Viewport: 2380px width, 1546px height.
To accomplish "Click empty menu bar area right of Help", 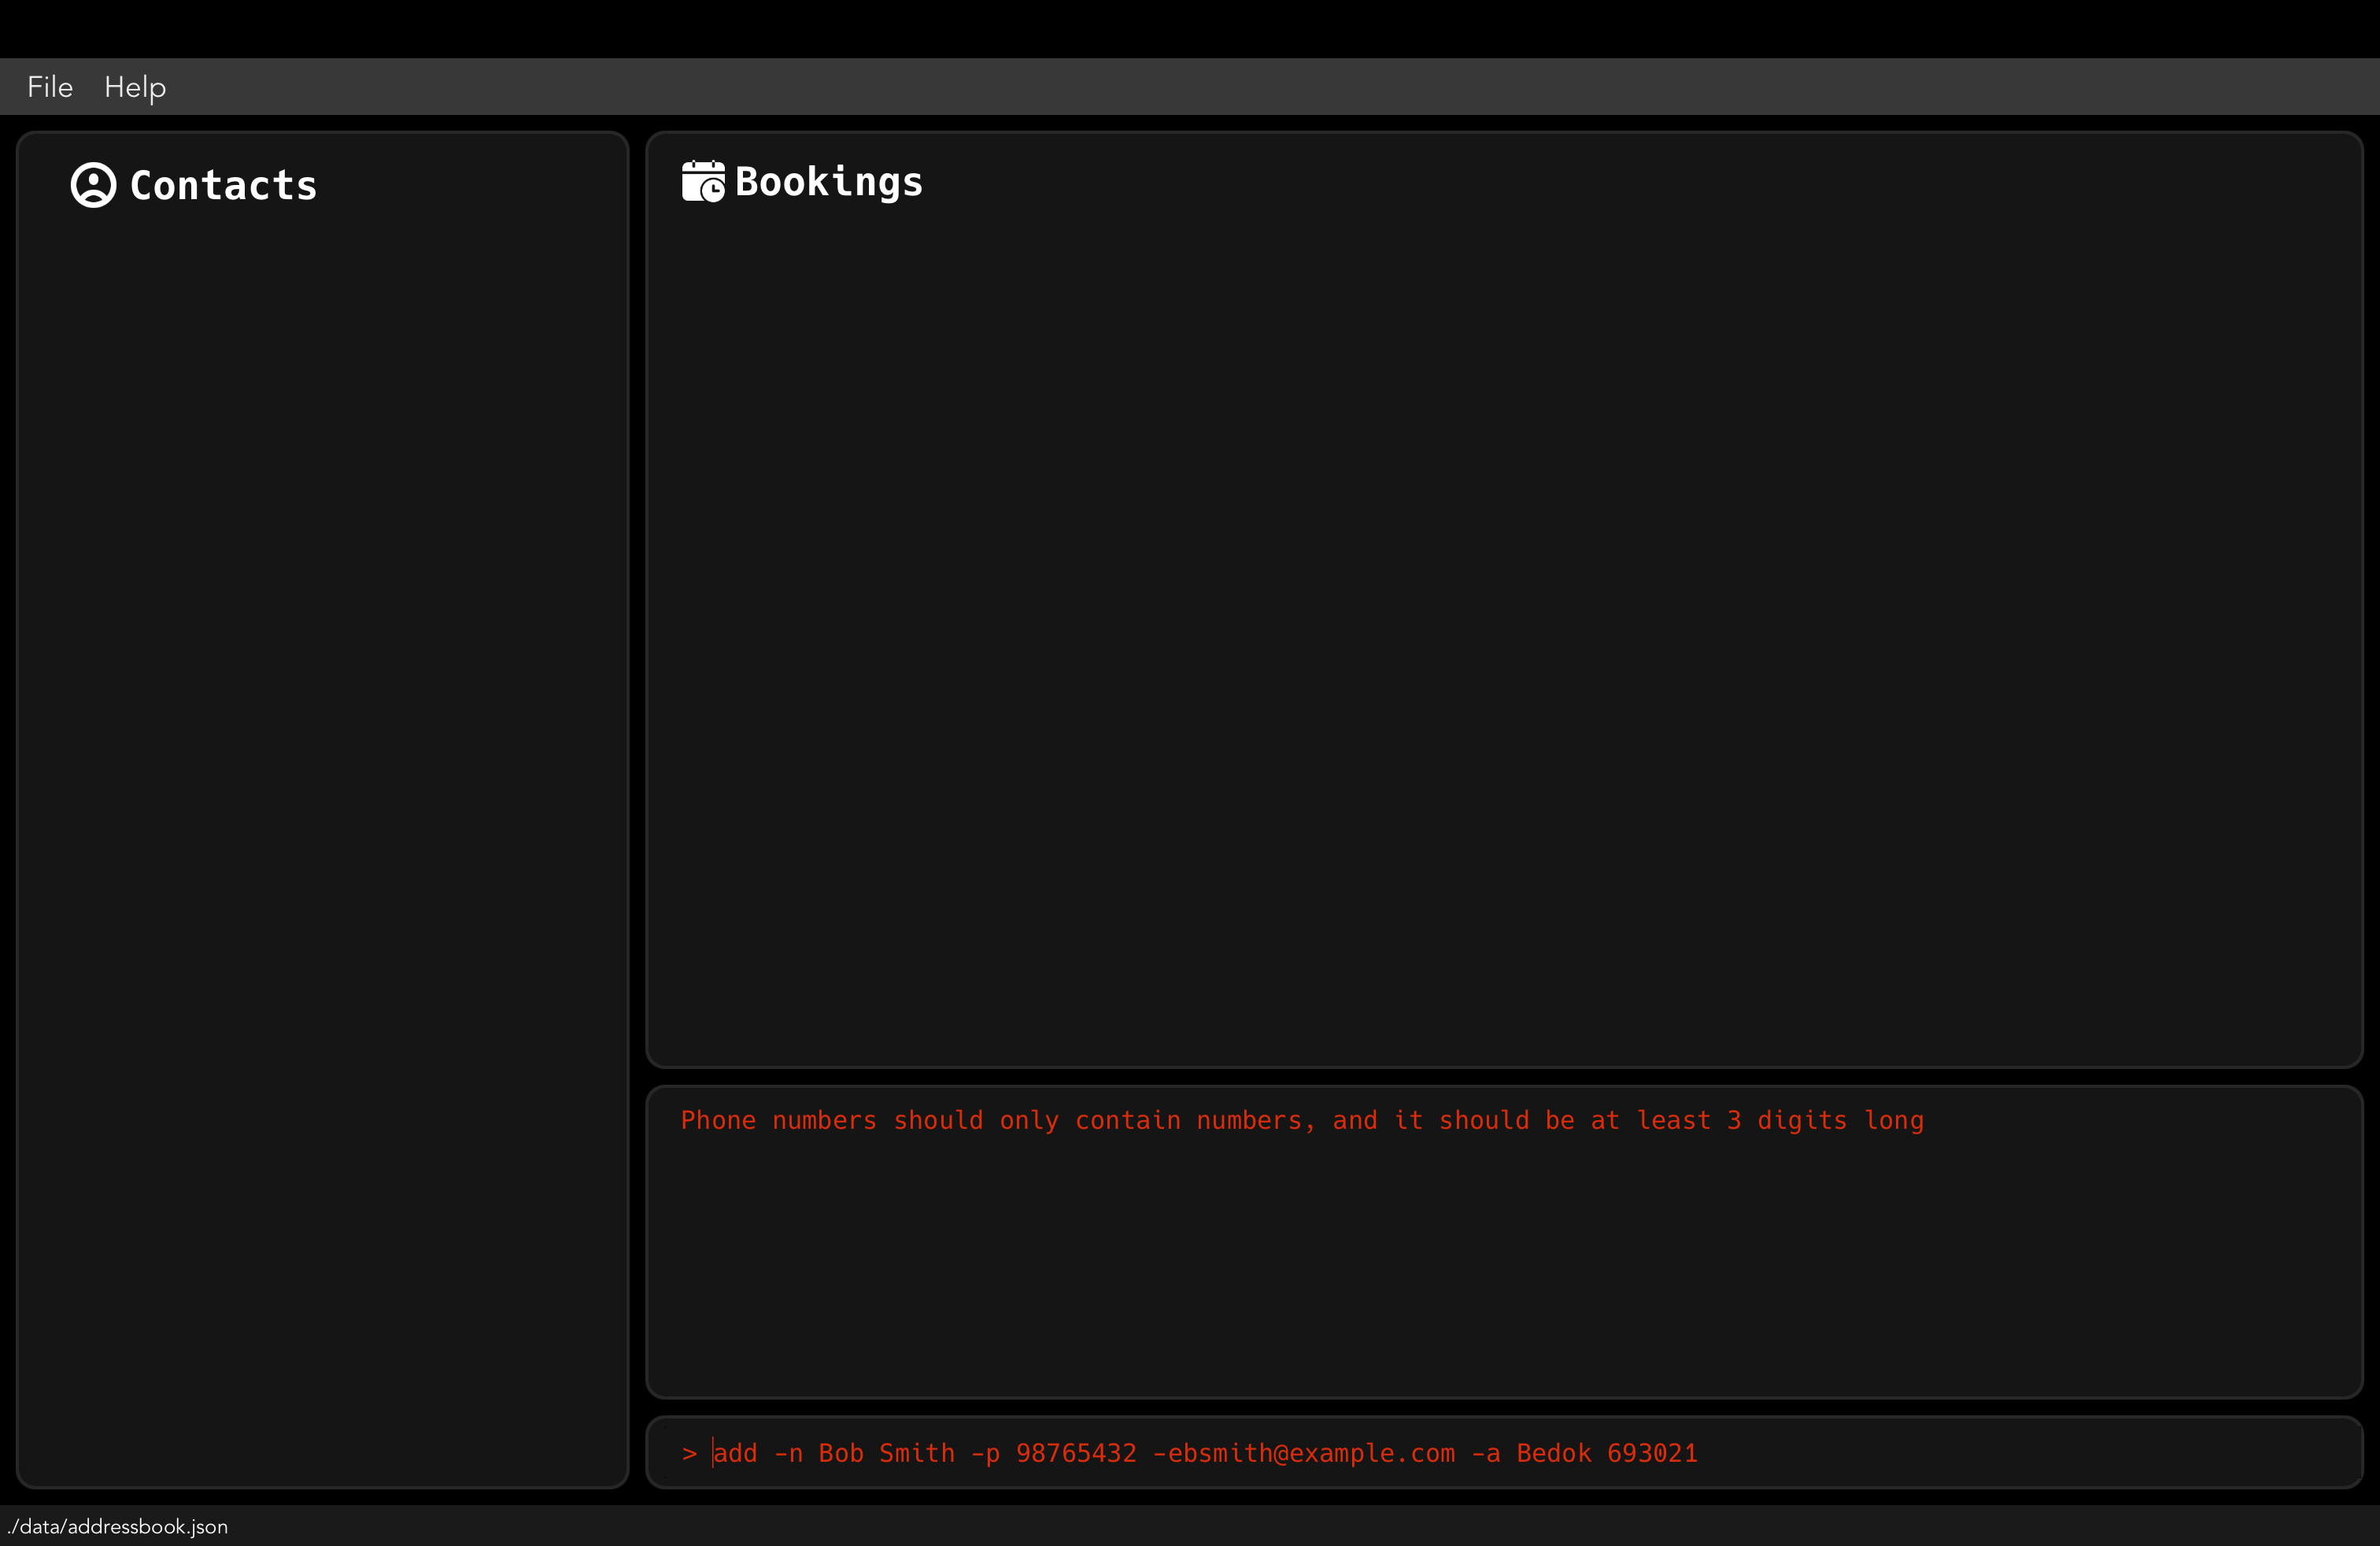I will pos(1200,87).
